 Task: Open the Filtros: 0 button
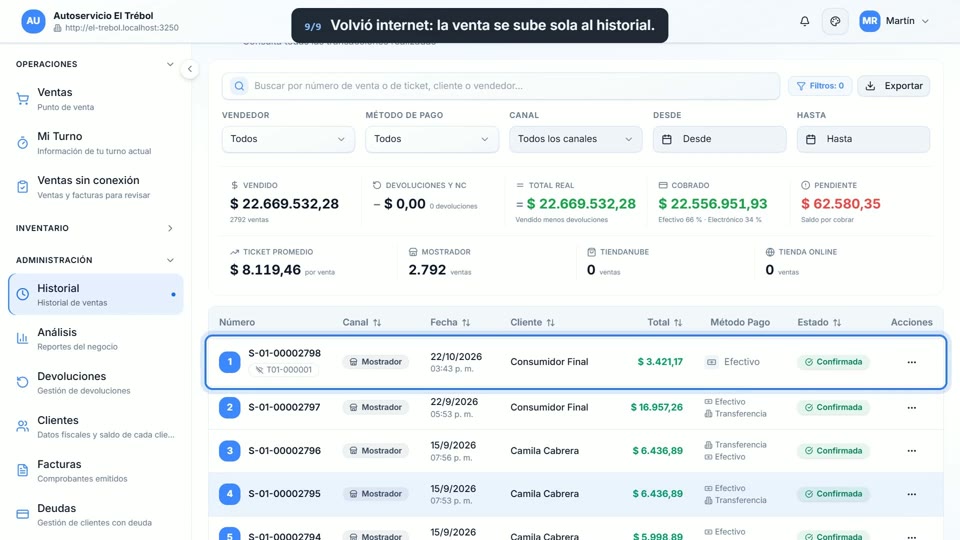[x=820, y=86]
